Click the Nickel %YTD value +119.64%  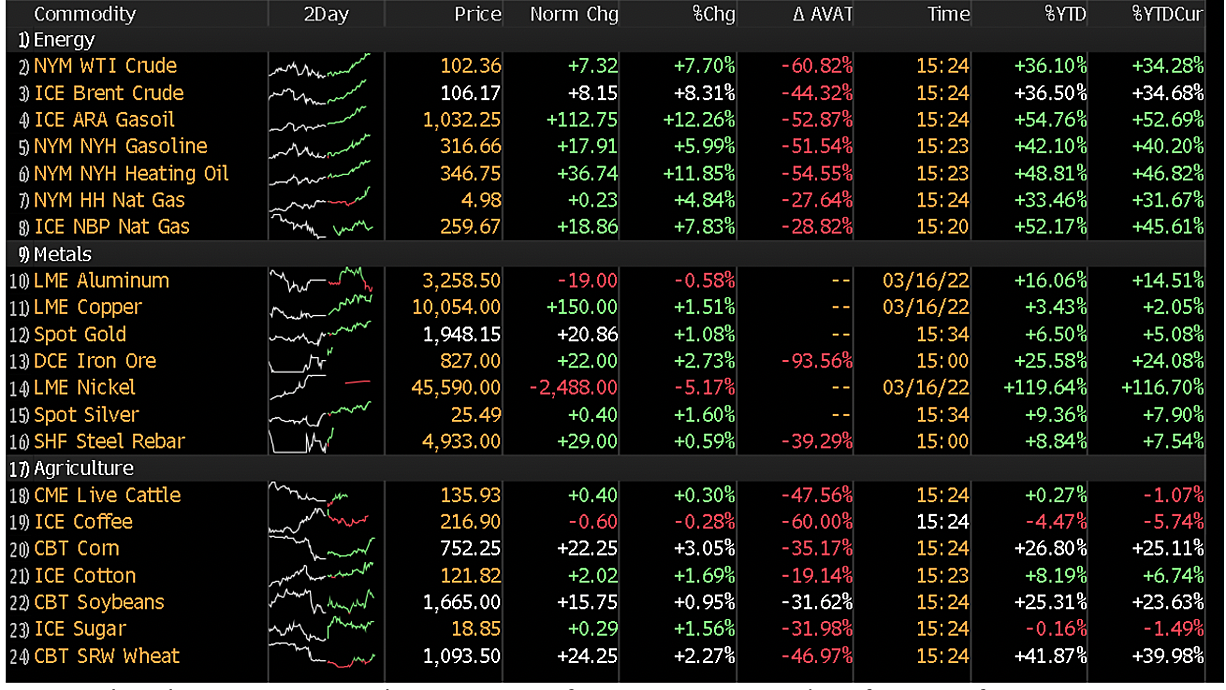click(1046, 388)
